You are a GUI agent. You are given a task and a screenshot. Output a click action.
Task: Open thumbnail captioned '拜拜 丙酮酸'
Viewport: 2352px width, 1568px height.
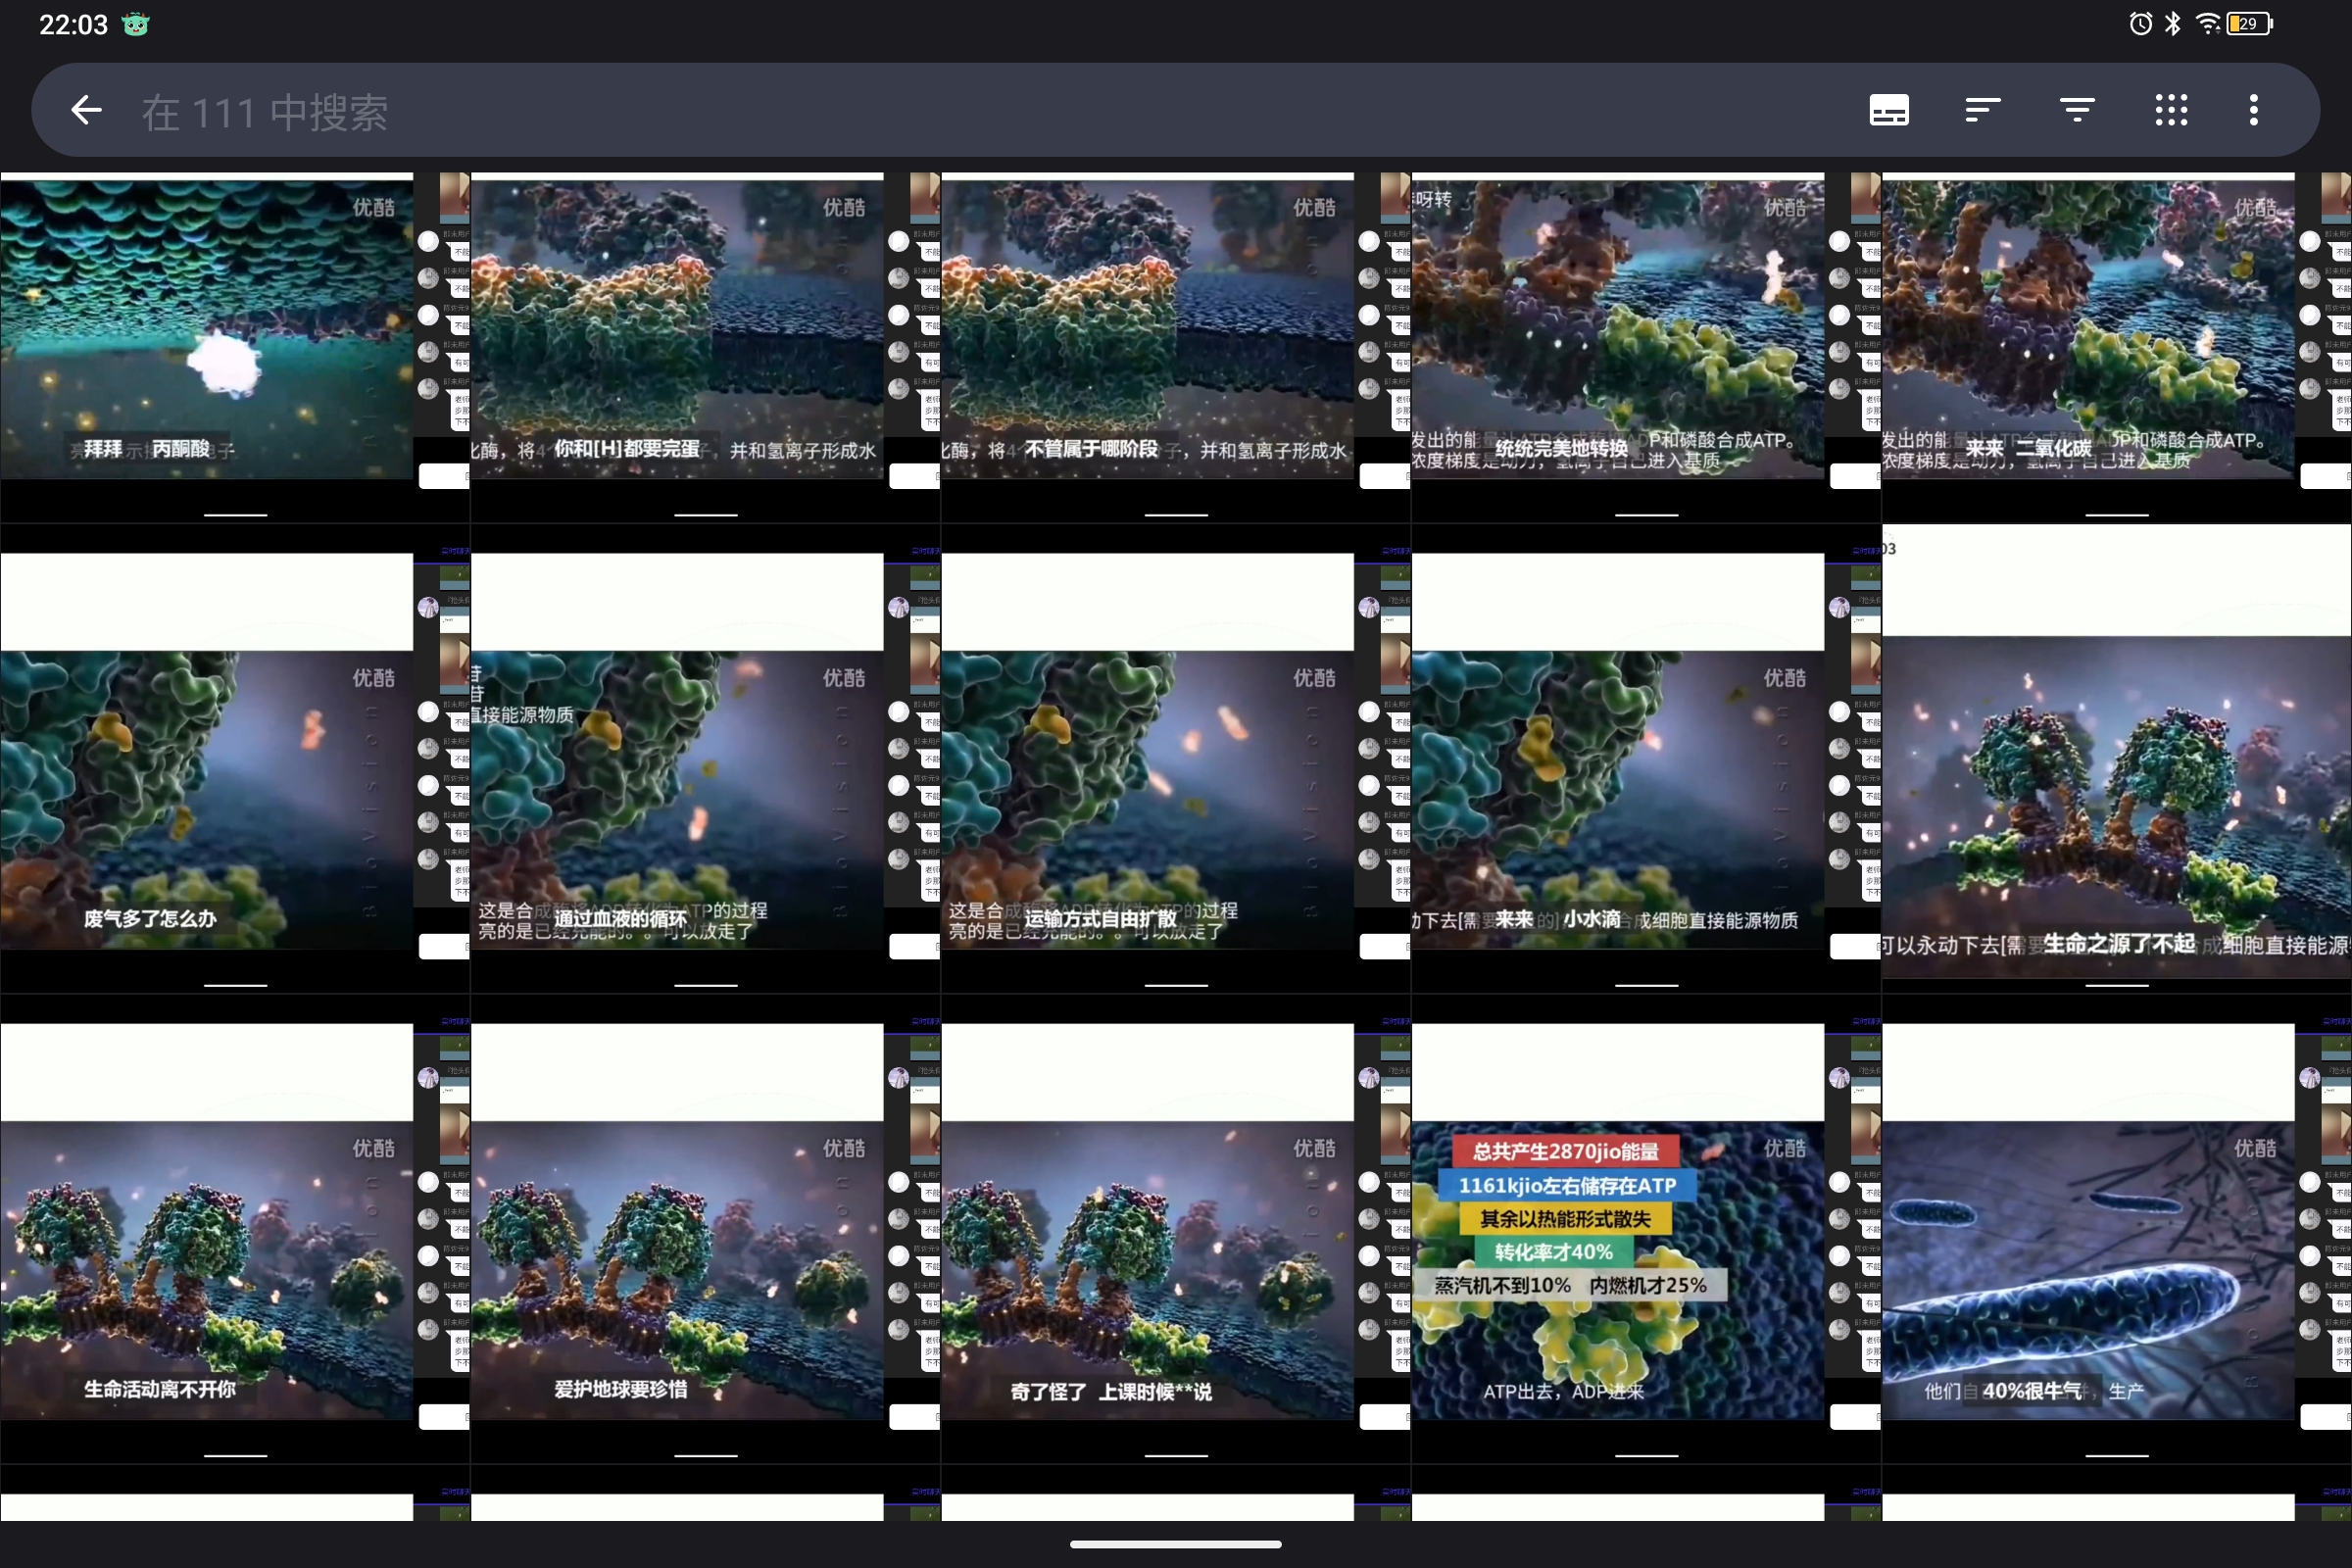click(235, 348)
